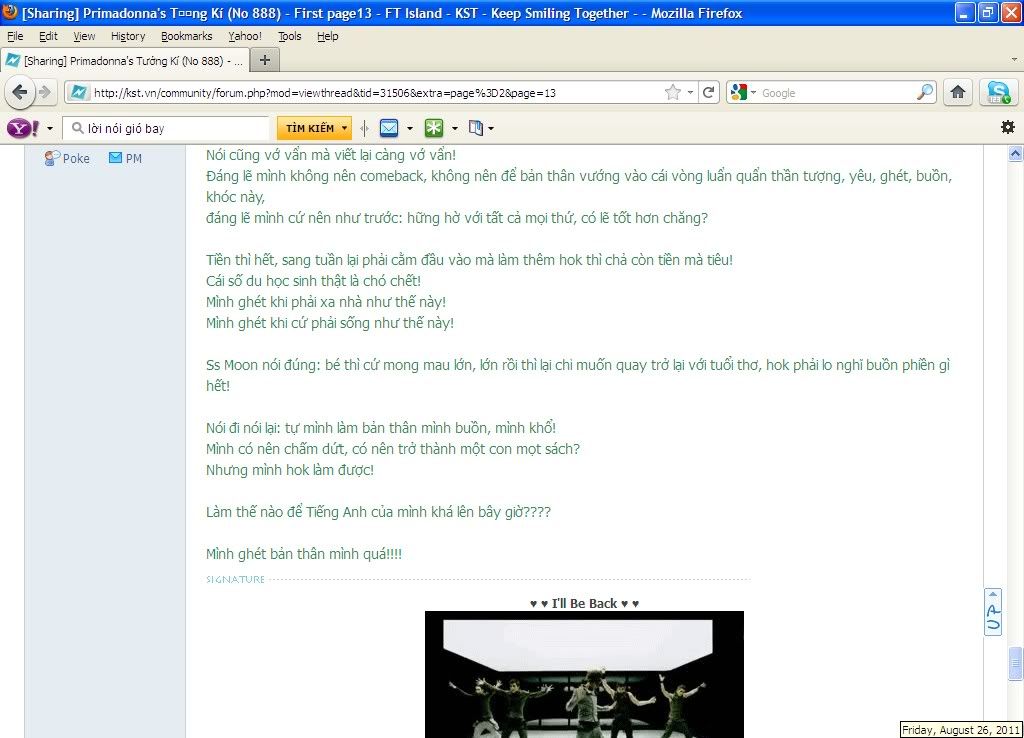Click the PM link
1024x738 pixels.
(125, 158)
